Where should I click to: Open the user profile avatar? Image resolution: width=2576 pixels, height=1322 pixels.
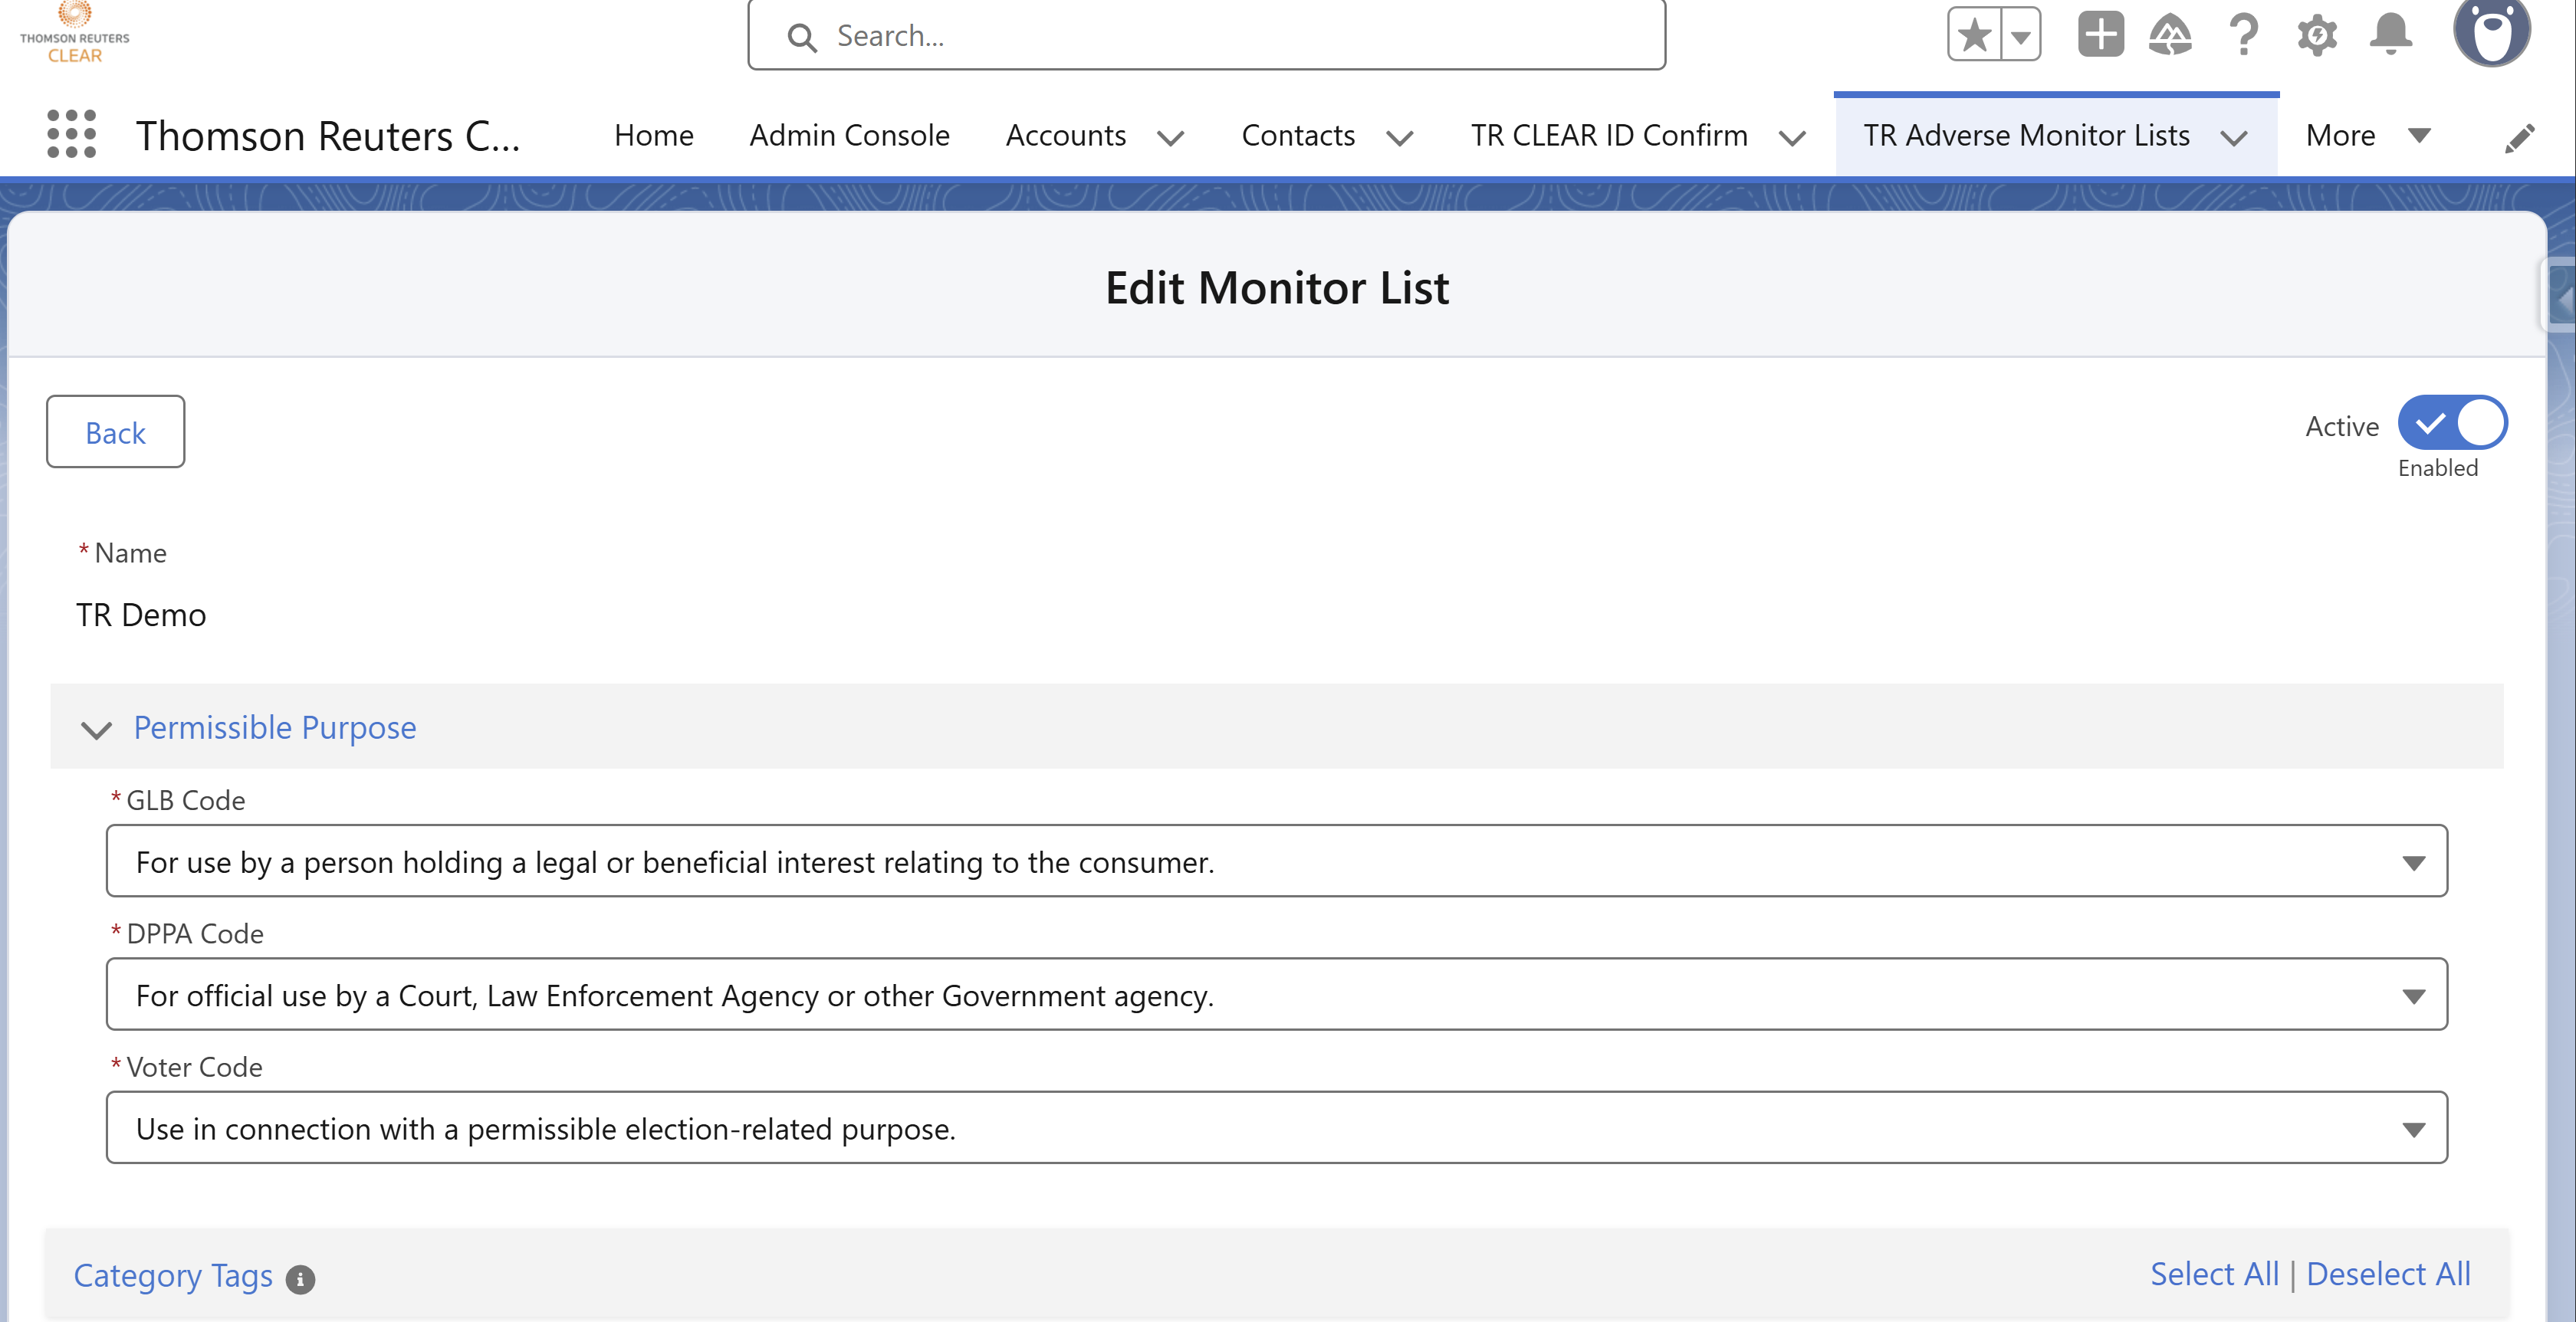tap(2491, 32)
